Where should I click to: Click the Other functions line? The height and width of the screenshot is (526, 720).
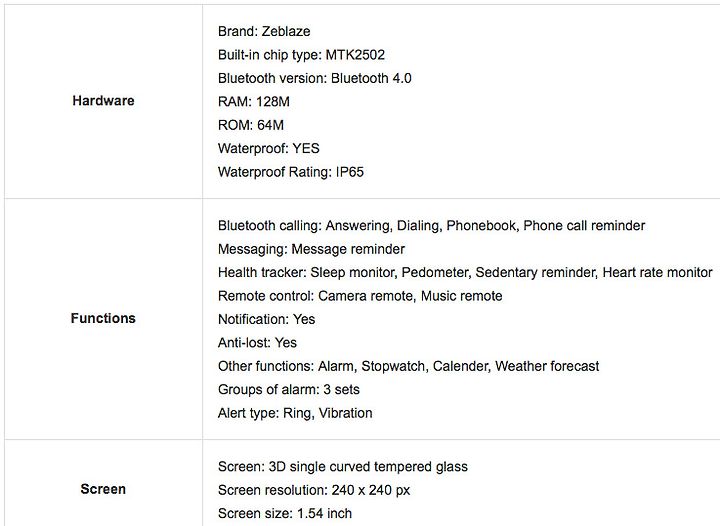408,366
